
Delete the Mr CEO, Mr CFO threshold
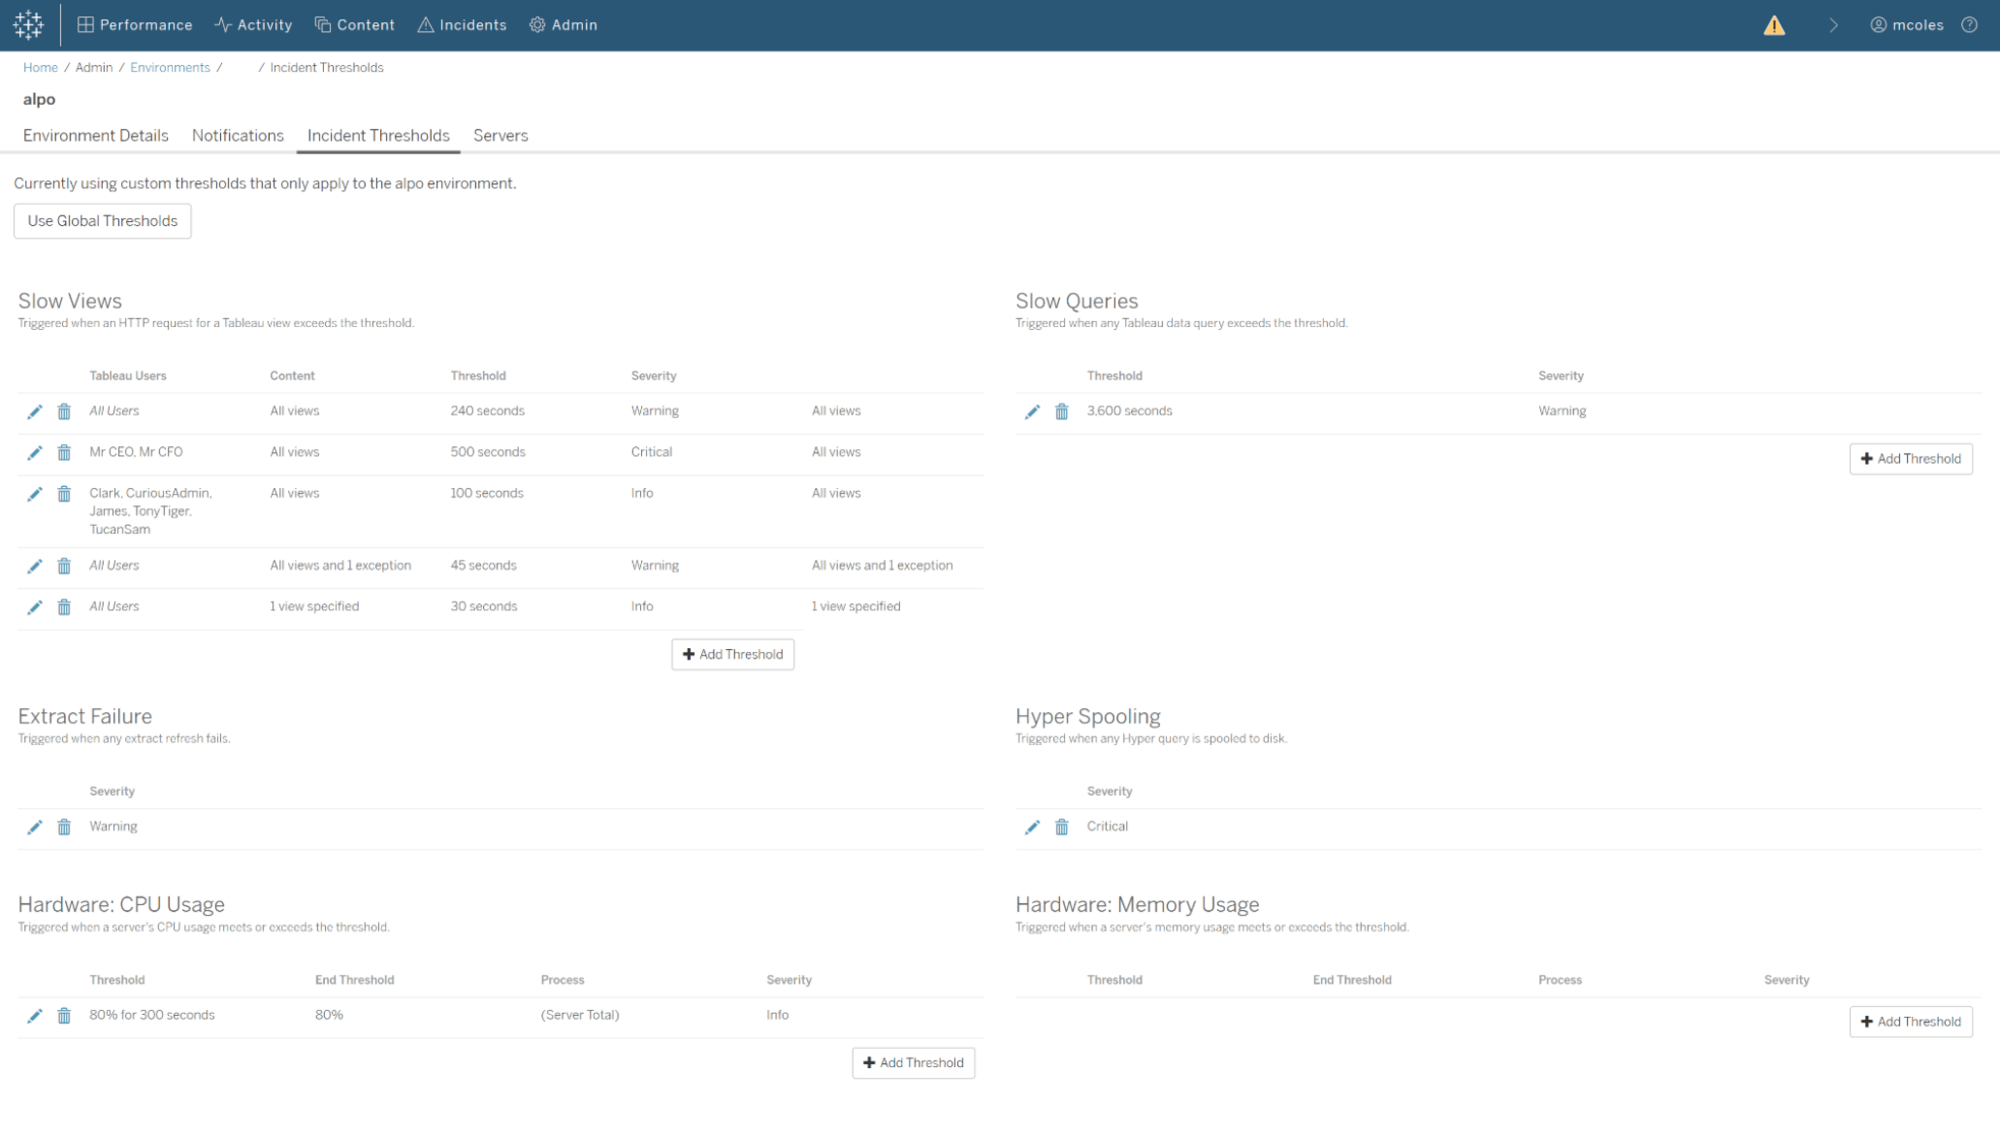64,453
